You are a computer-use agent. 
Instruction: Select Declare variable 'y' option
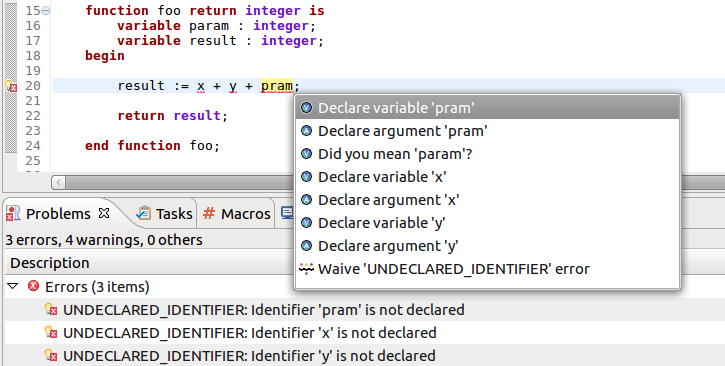click(487, 223)
